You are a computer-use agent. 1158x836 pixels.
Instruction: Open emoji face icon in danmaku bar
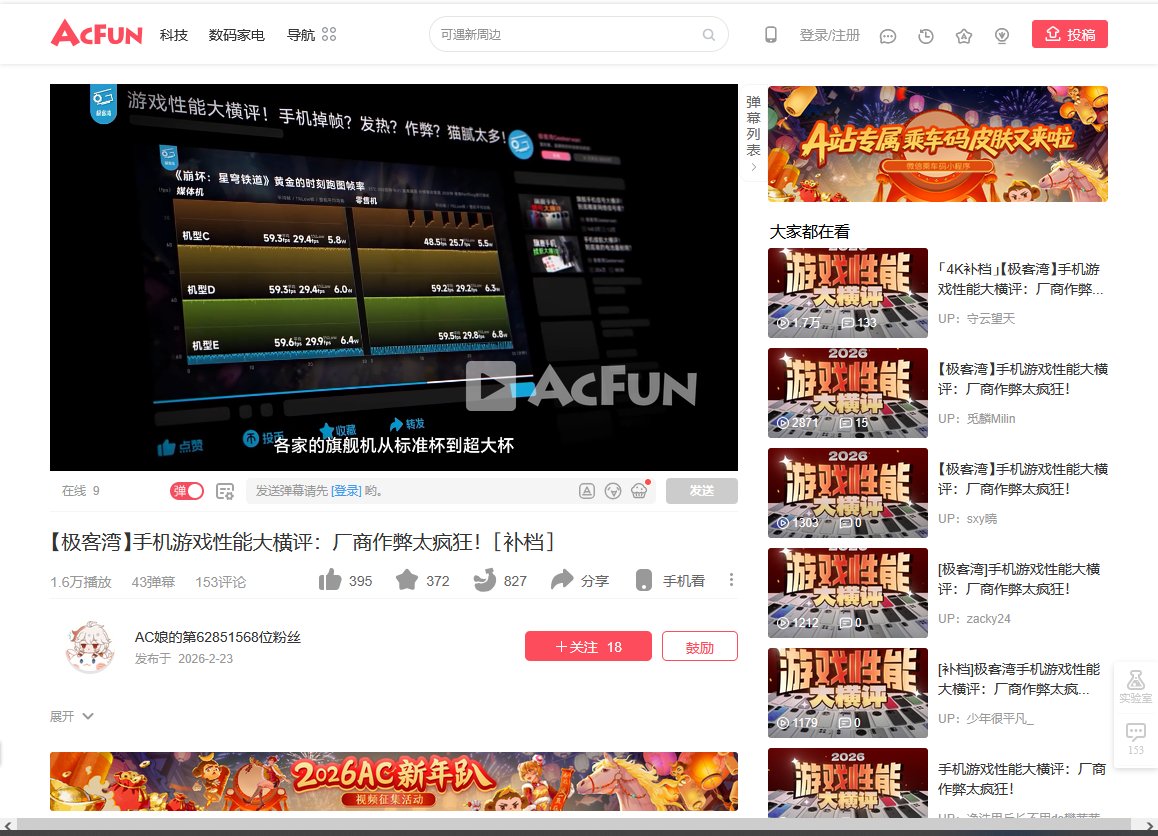(x=613, y=491)
